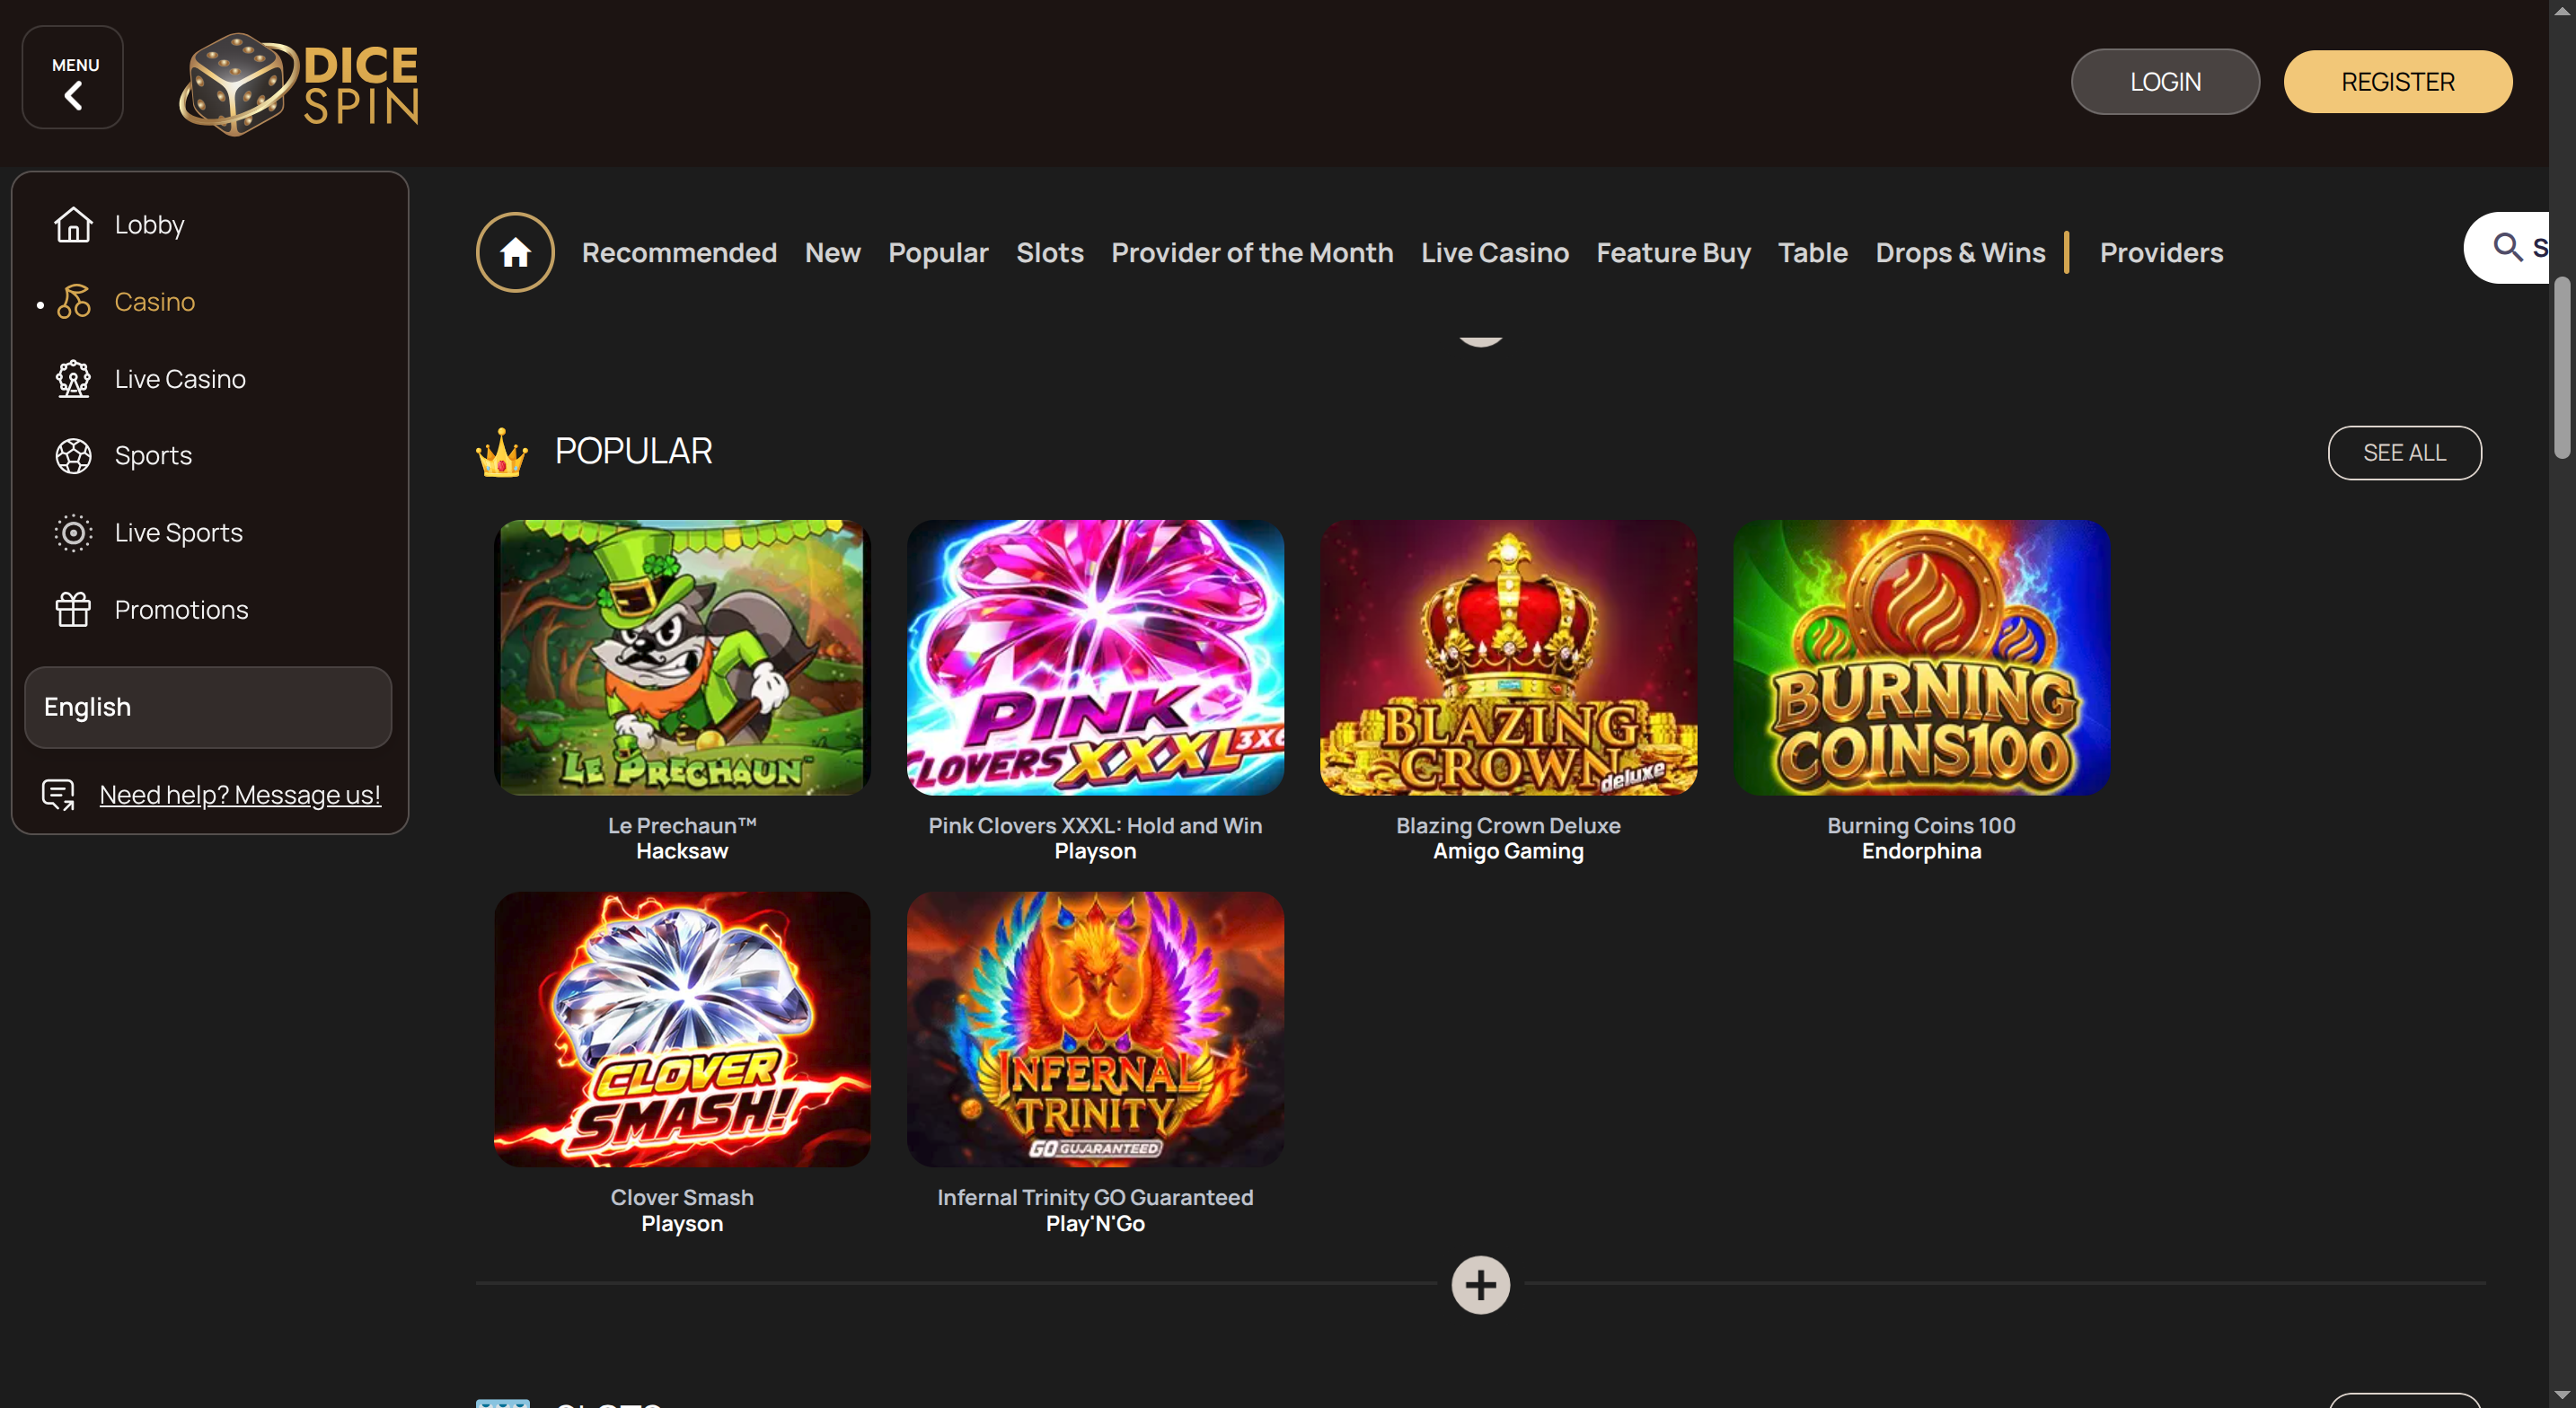2576x1408 pixels.
Task: Switch to the Popular category tab
Action: coord(938,253)
